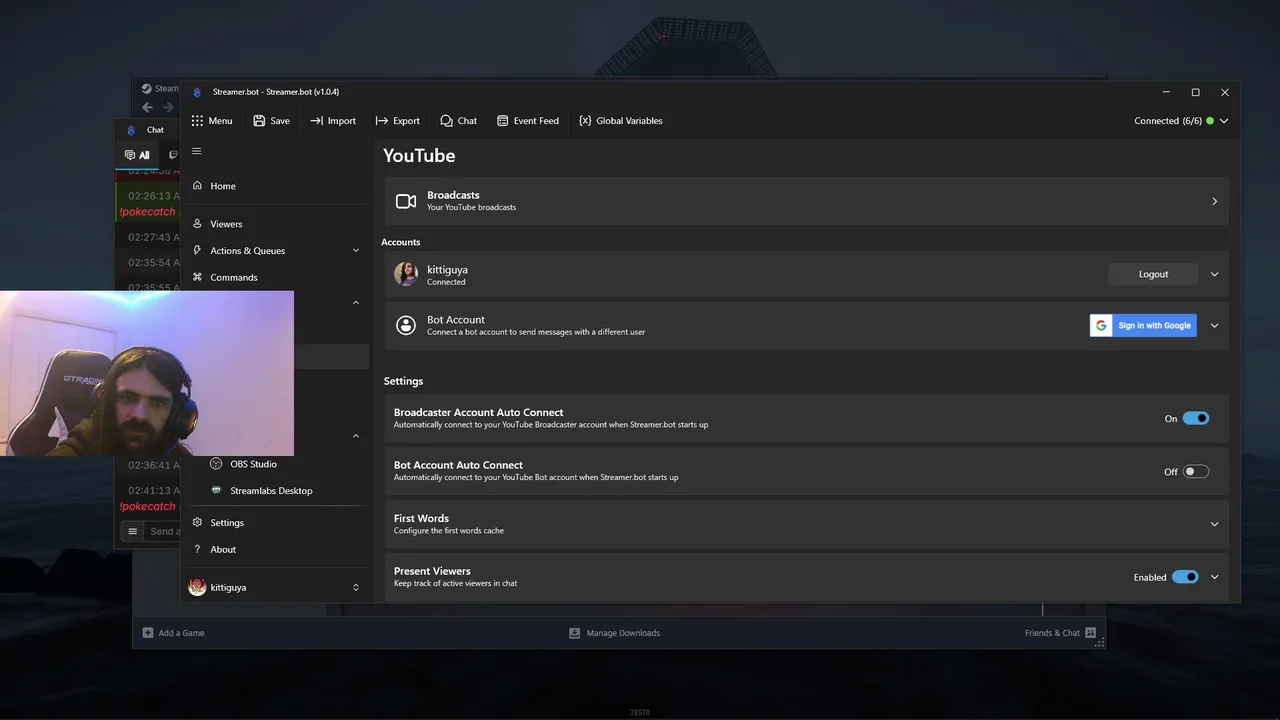Click the Export arrow icon
This screenshot has height=720, width=1280.
point(381,121)
